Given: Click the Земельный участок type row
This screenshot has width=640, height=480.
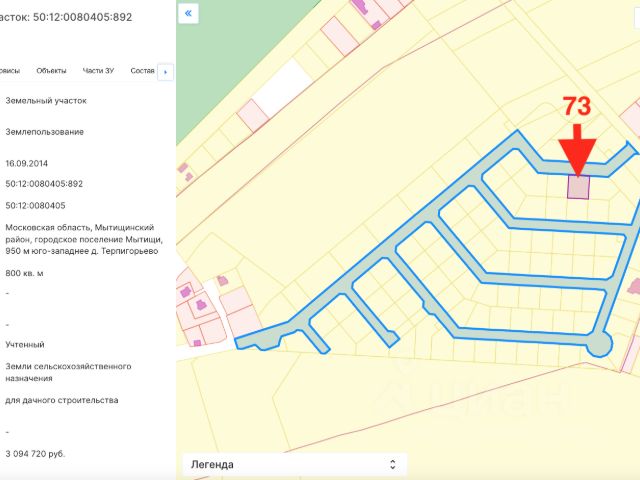Looking at the screenshot, I should point(46,100).
